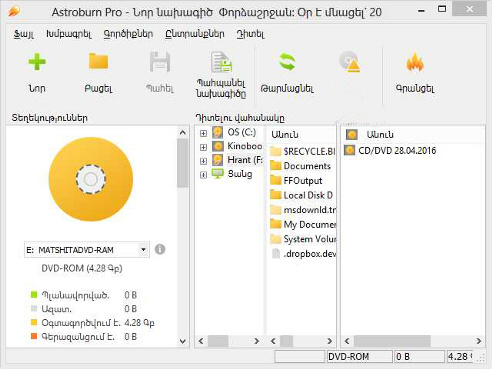The image size is (492, 369).
Task: Select the System Volume folder icon
Action: (x=276, y=239)
